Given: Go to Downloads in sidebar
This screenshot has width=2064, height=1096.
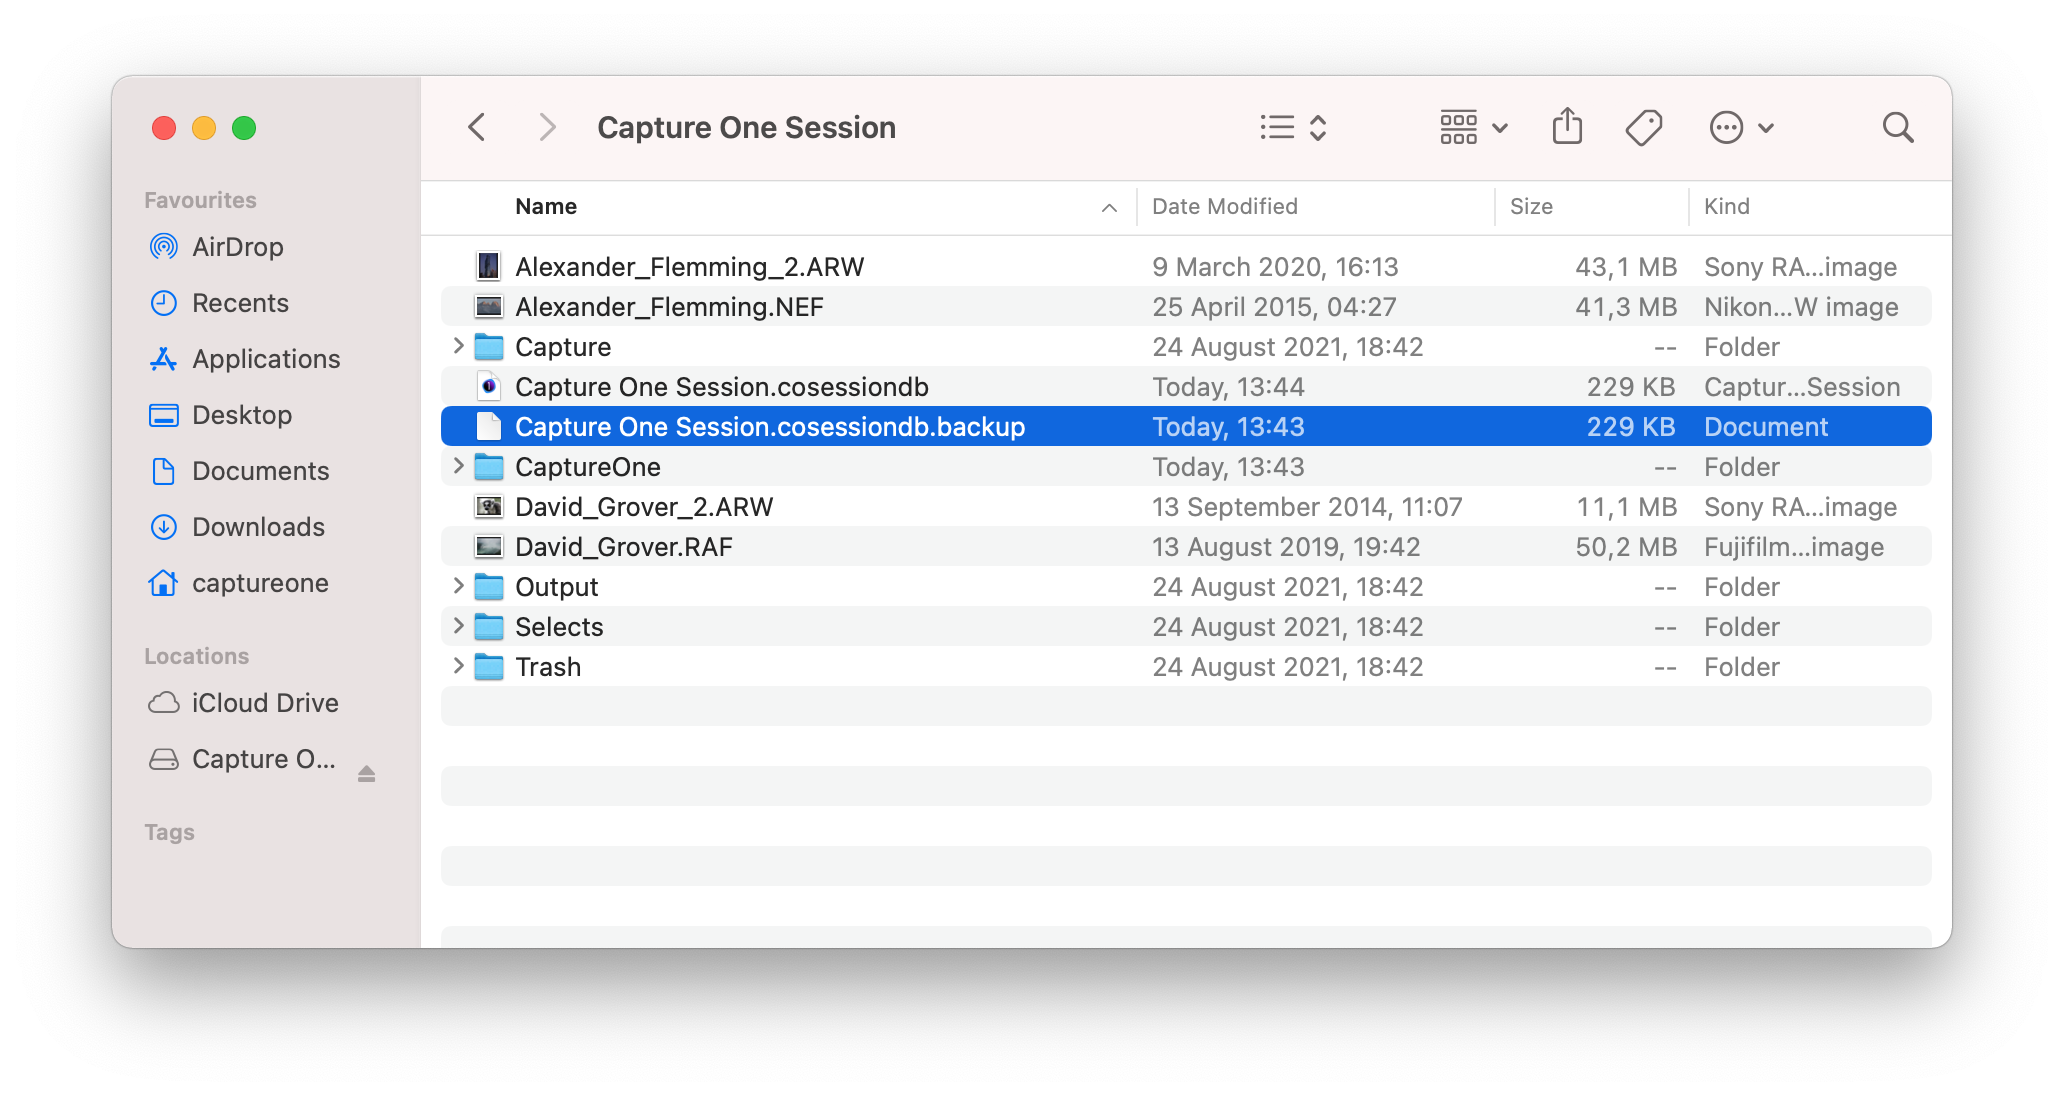Looking at the screenshot, I should pyautogui.click(x=258, y=527).
